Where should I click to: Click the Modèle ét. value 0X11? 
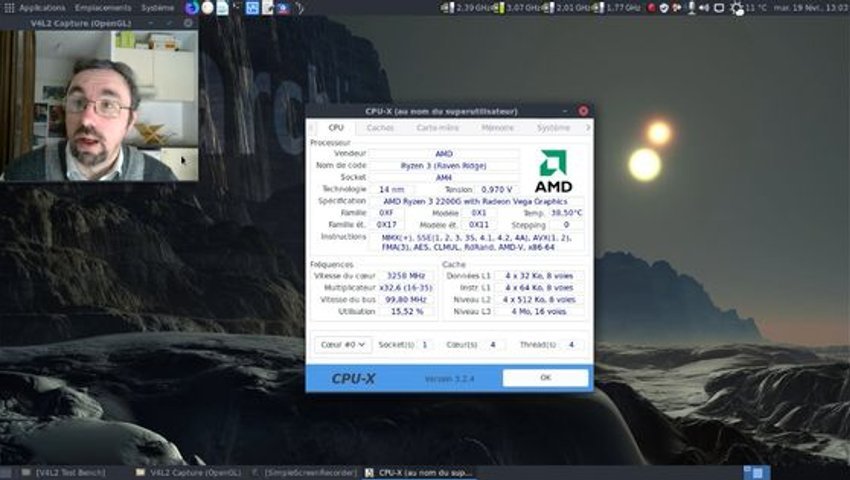coord(479,225)
